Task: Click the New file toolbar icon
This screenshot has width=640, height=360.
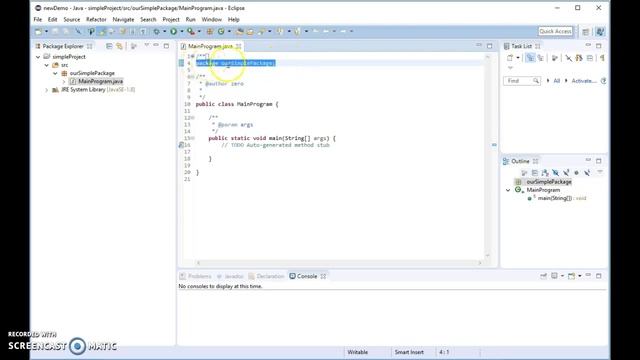Action: (38, 31)
